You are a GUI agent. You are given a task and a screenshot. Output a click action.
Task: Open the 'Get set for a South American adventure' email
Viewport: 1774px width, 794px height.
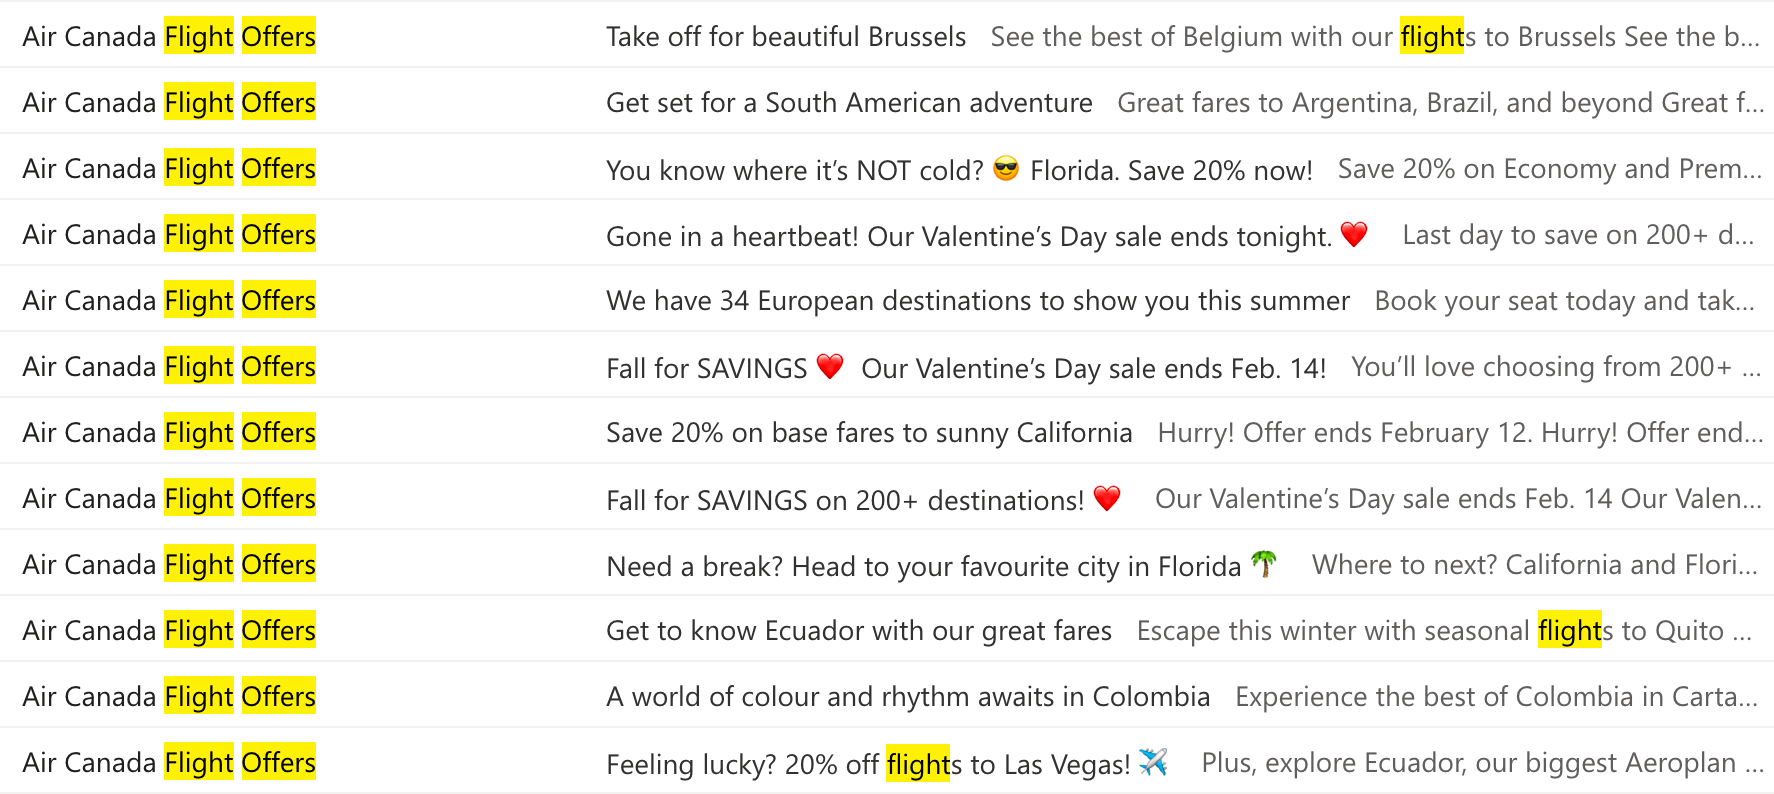887,101
